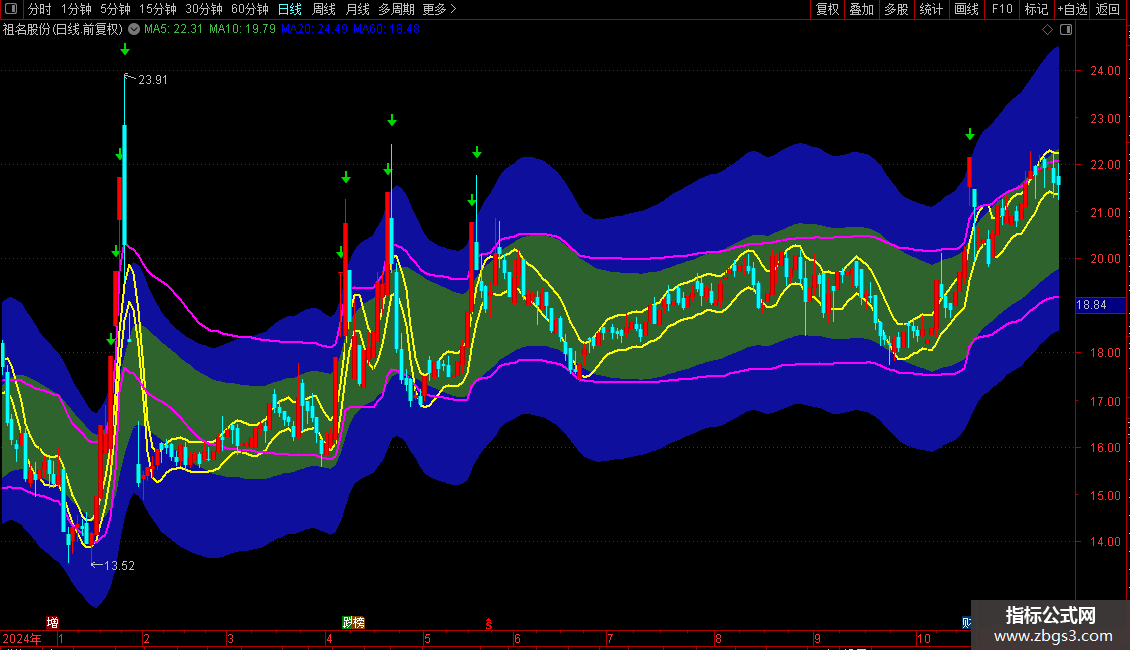Click the green 剧榜 event marker
1130x650 pixels.
[353, 622]
